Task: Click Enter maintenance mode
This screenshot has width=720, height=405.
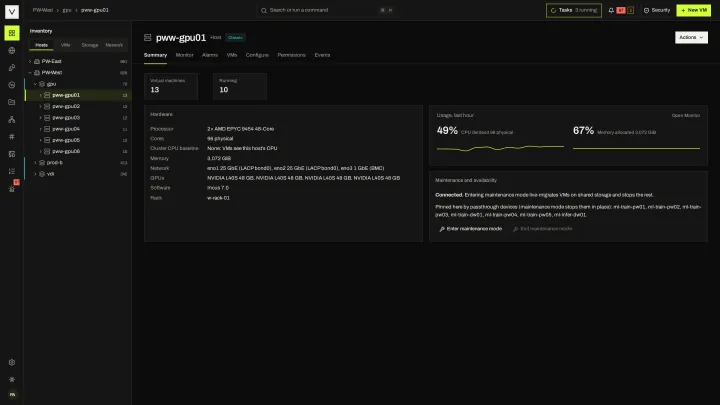Action: pyautogui.click(x=471, y=229)
